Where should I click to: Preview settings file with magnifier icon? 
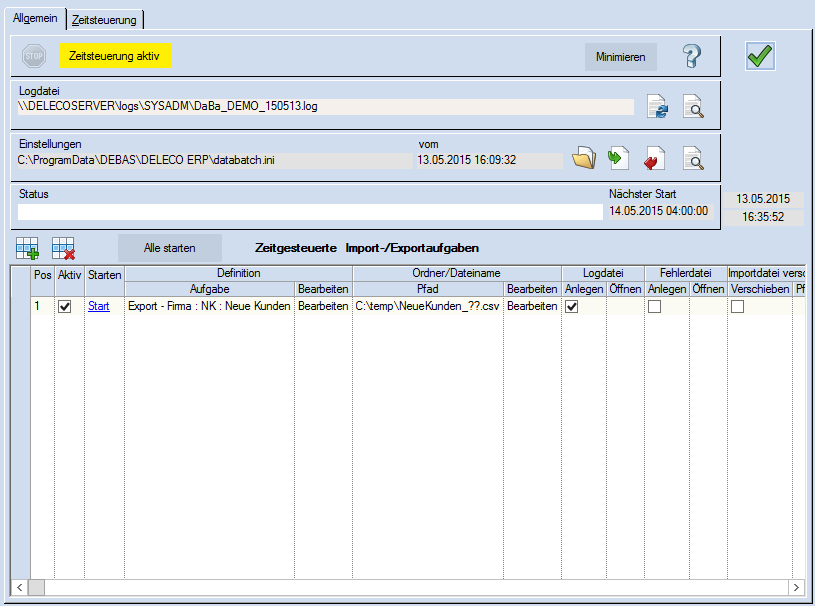point(694,158)
